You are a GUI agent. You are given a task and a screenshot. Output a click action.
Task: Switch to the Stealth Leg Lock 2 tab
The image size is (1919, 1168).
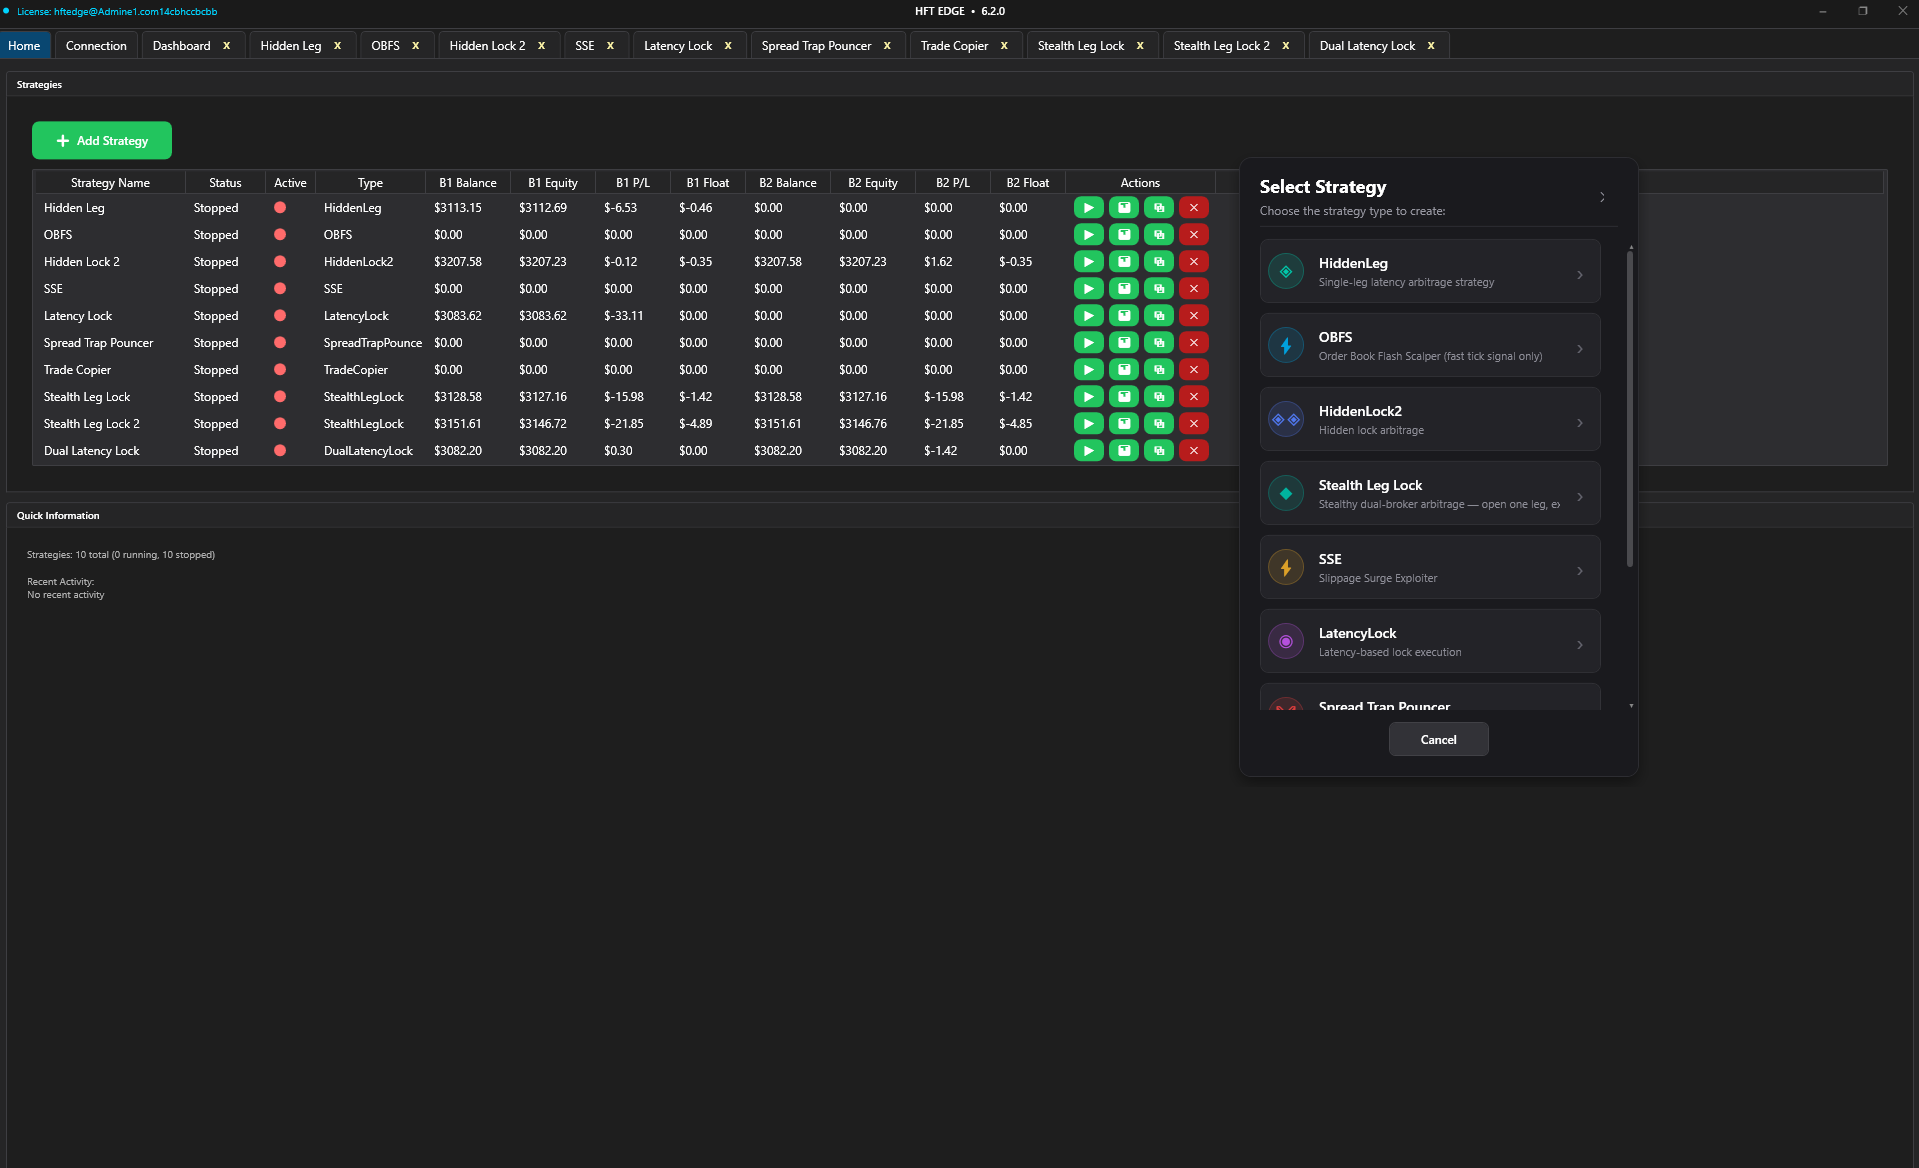1221,46
